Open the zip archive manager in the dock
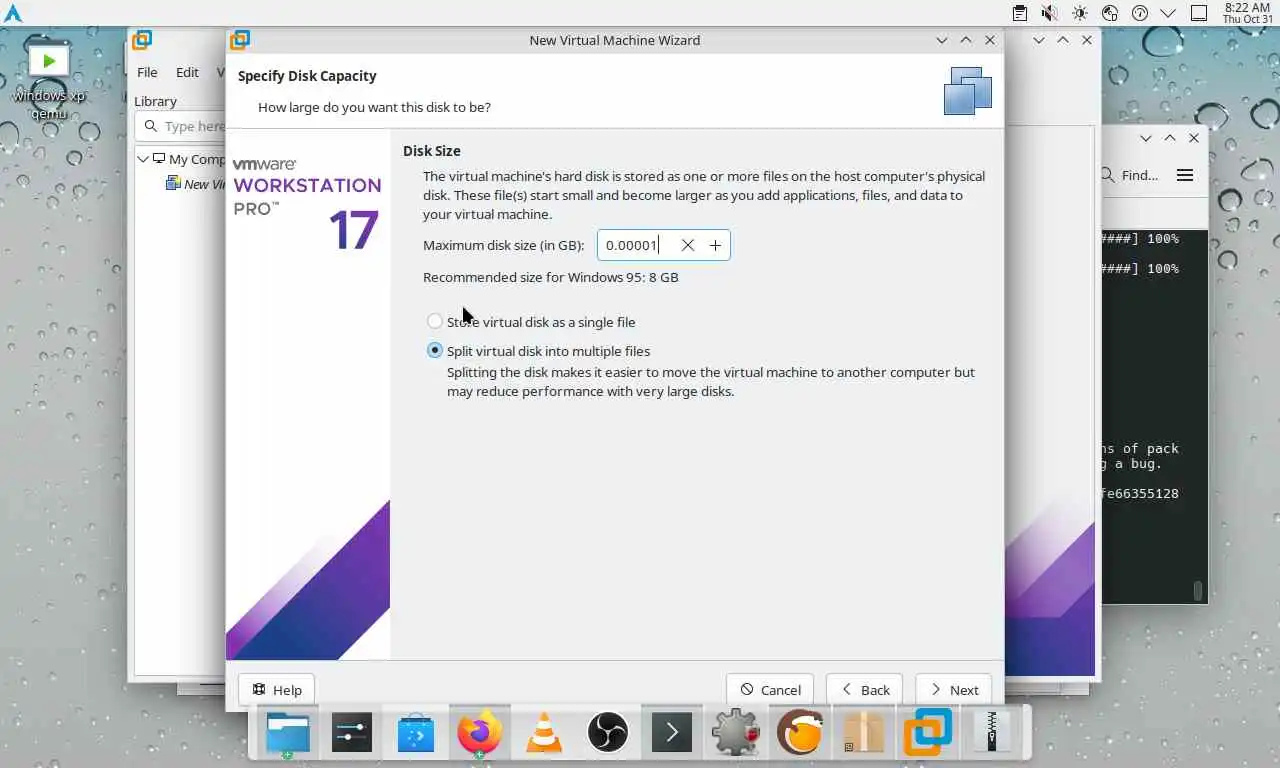1280x768 pixels. tap(992, 733)
